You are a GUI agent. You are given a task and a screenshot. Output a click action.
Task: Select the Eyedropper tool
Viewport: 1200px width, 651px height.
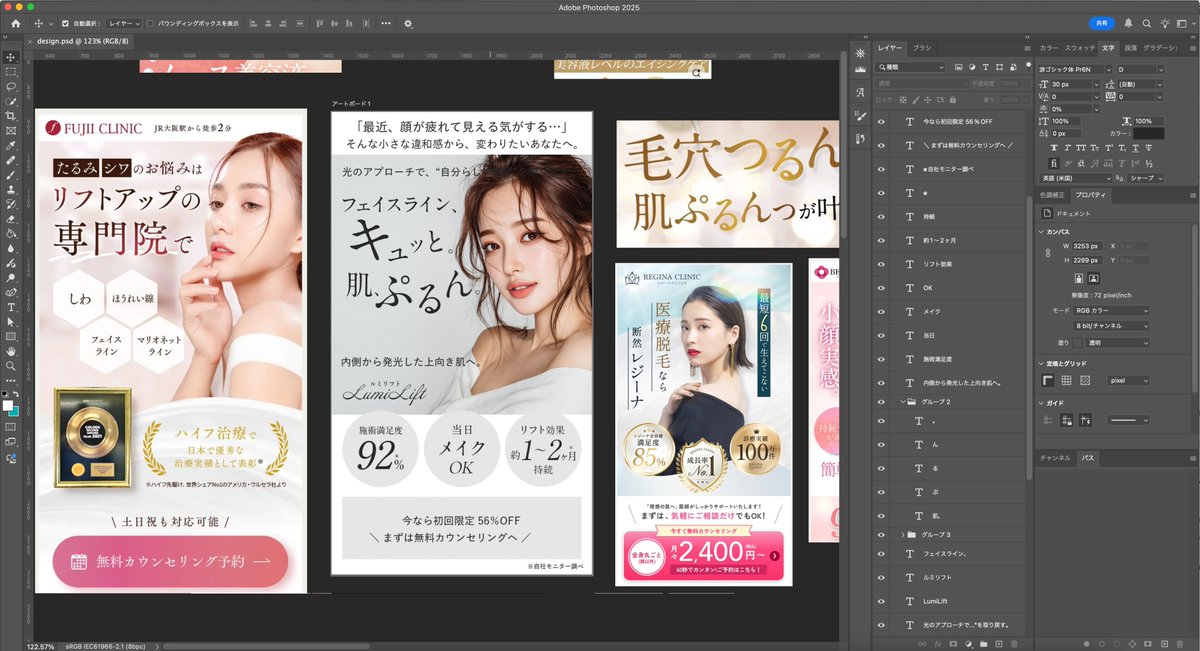pos(10,145)
